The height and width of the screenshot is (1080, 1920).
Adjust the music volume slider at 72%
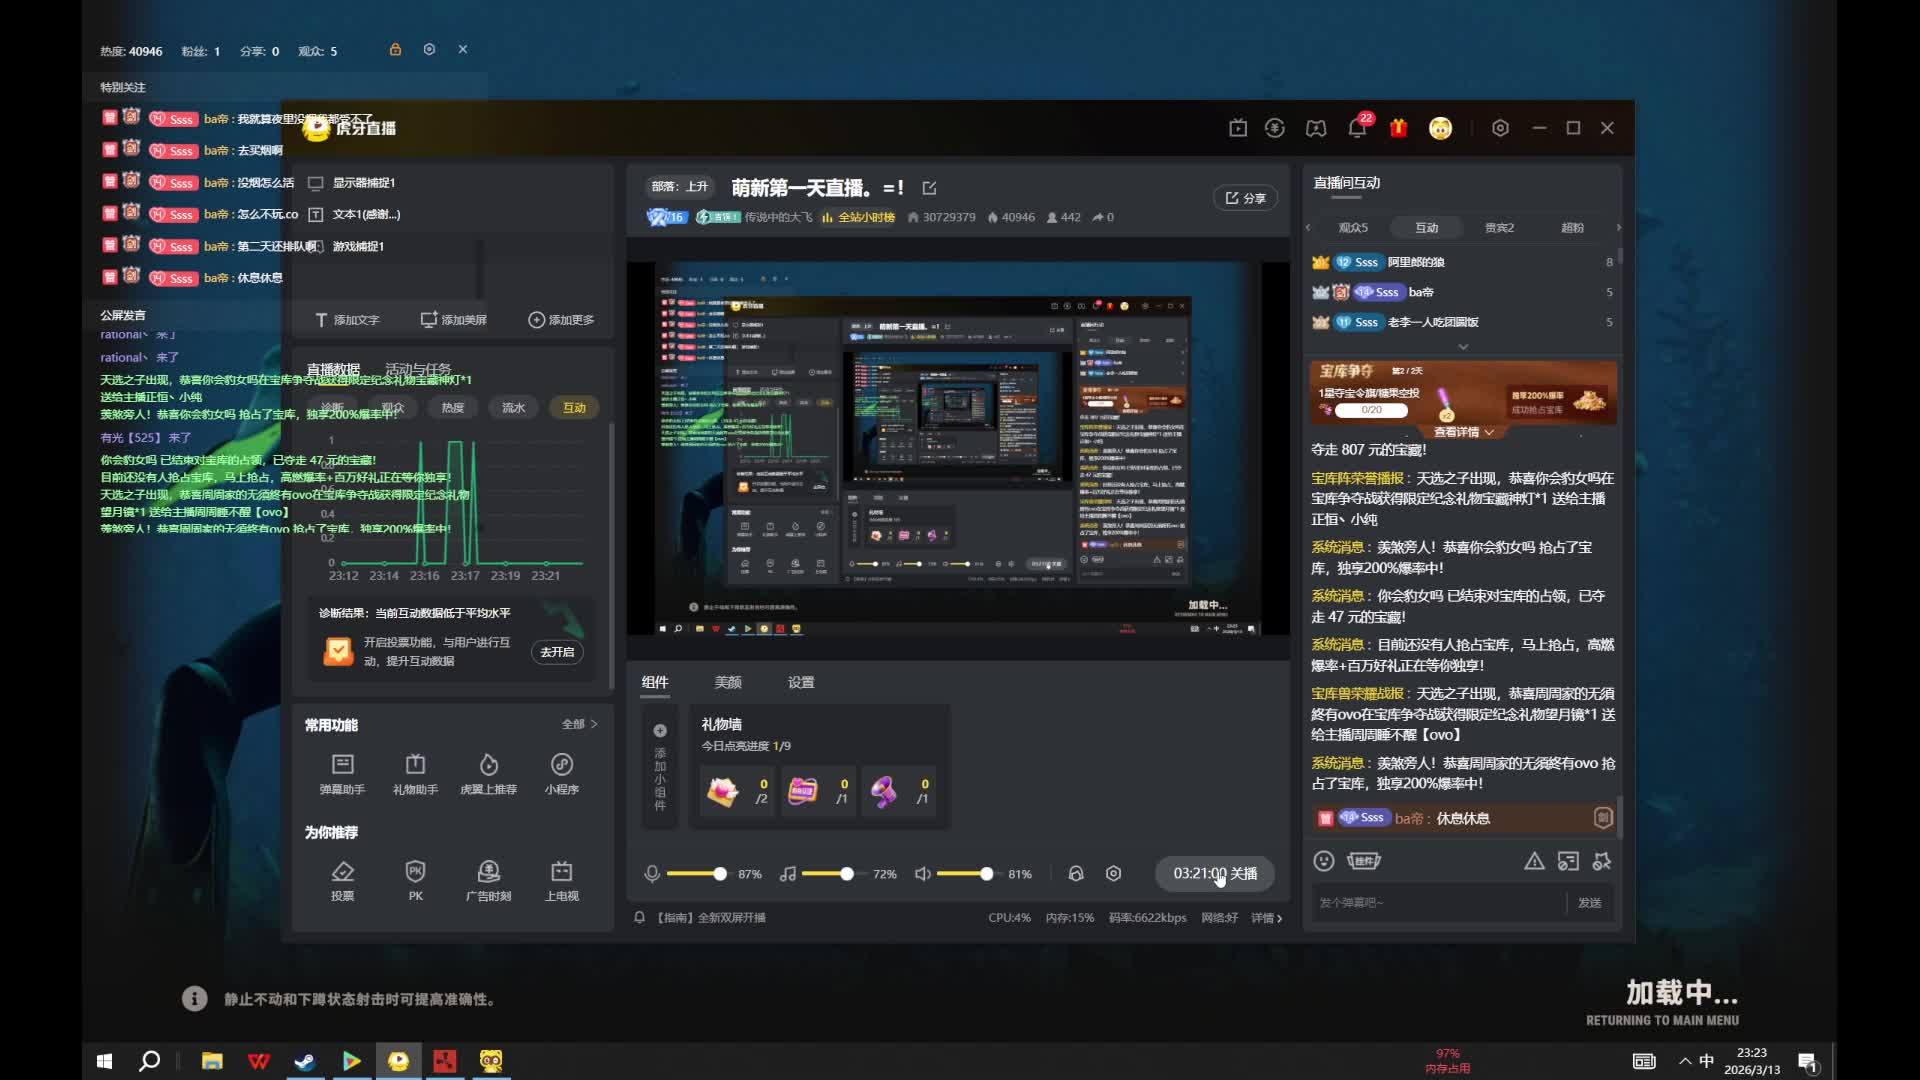[846, 874]
